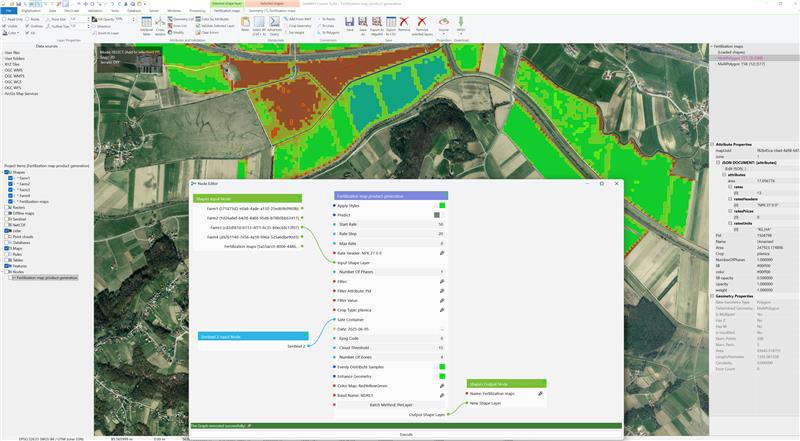Adjust the Cloud Threshold slider

point(391,348)
